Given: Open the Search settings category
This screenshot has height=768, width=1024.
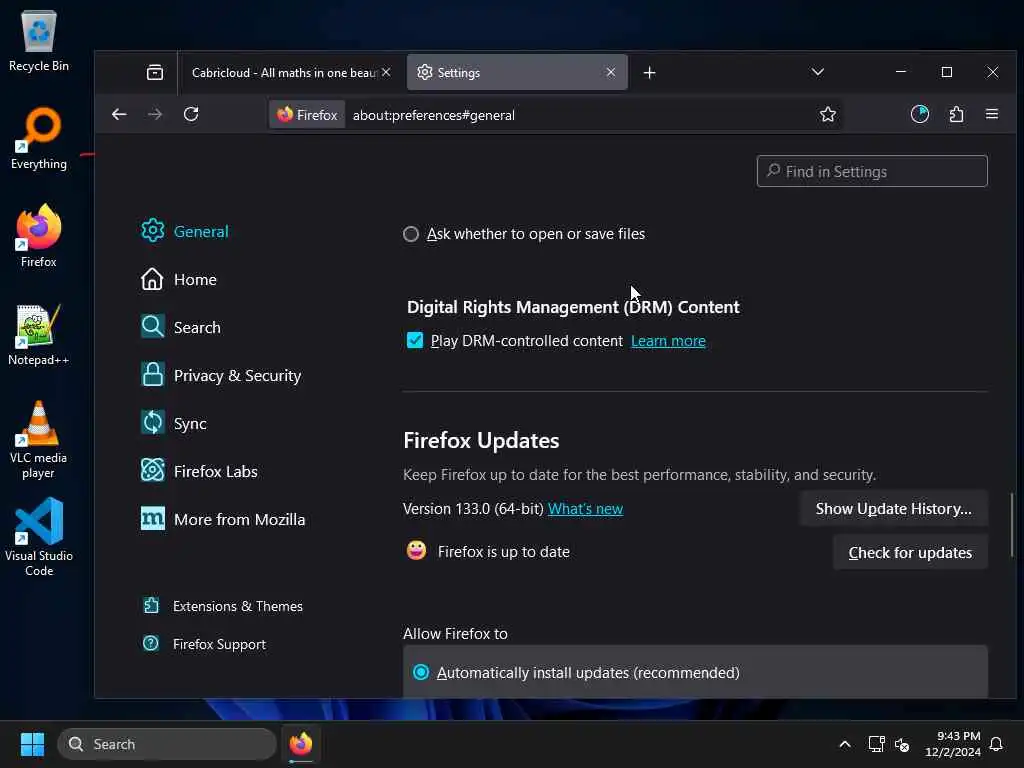Looking at the screenshot, I should pos(181,327).
